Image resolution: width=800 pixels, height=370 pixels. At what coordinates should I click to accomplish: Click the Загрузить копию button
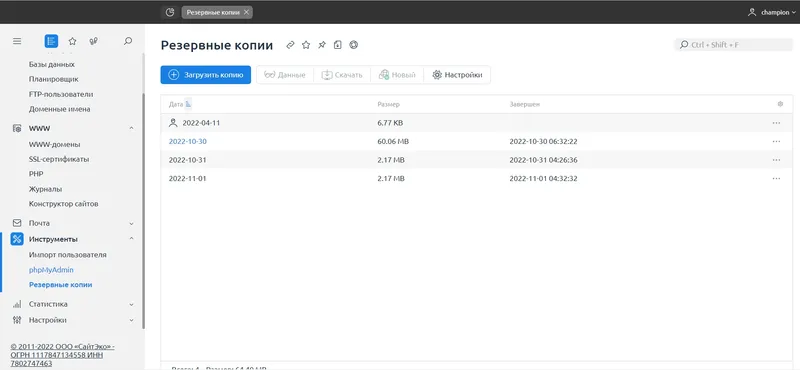206,75
